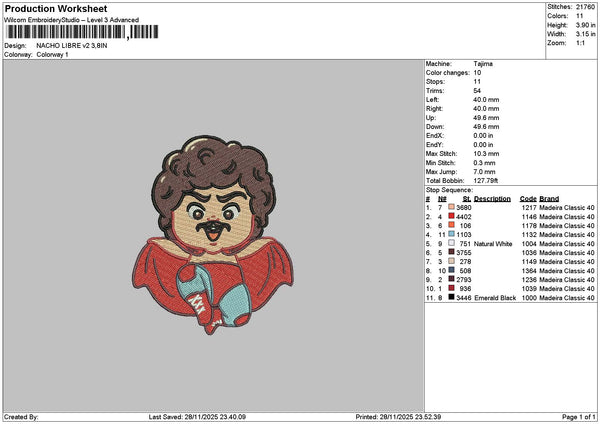The height and width of the screenshot is (424, 600).
Task: Click the 'Created By:' footer label
Action: point(21,417)
